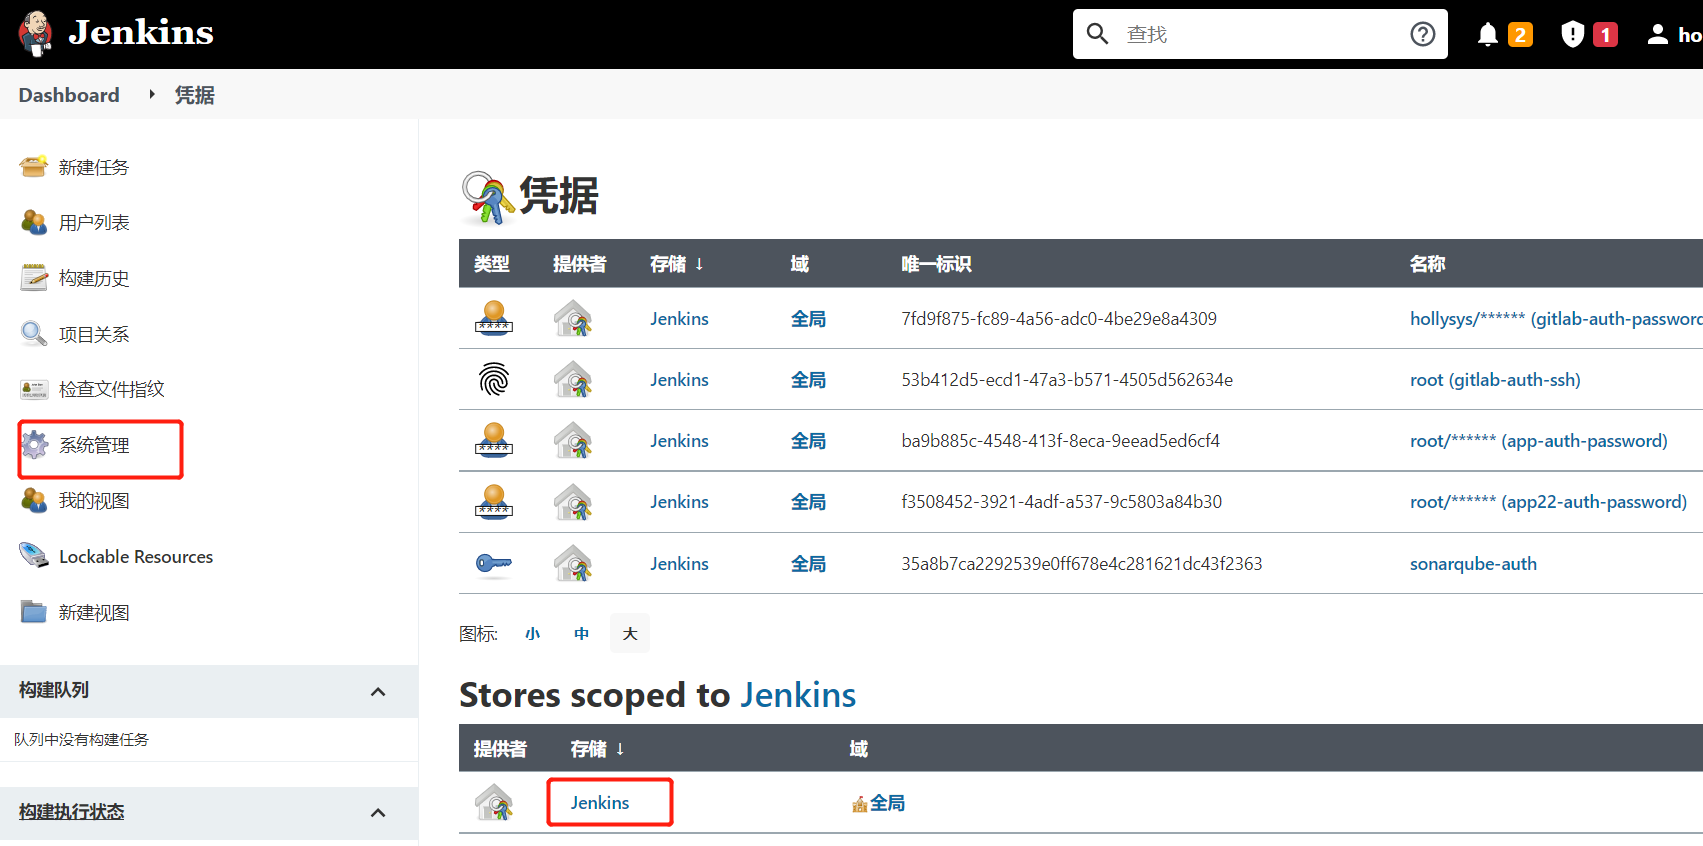Screen dimensions: 1703x846
Task: Open the sonarqube-auth credential link
Action: point(1473,564)
